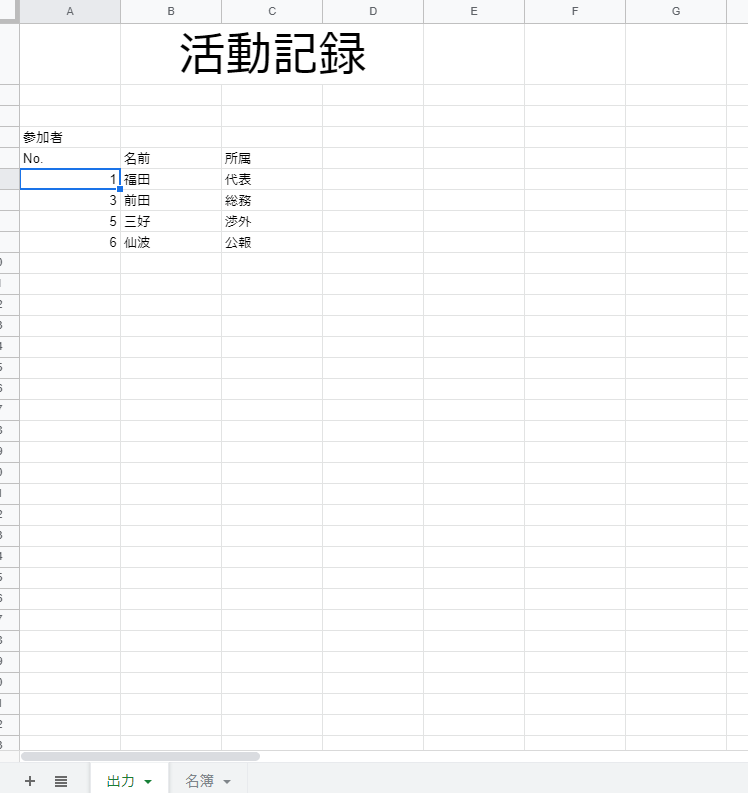This screenshot has height=793, width=748.
Task: Select the 所属 header cell
Action: 272,158
